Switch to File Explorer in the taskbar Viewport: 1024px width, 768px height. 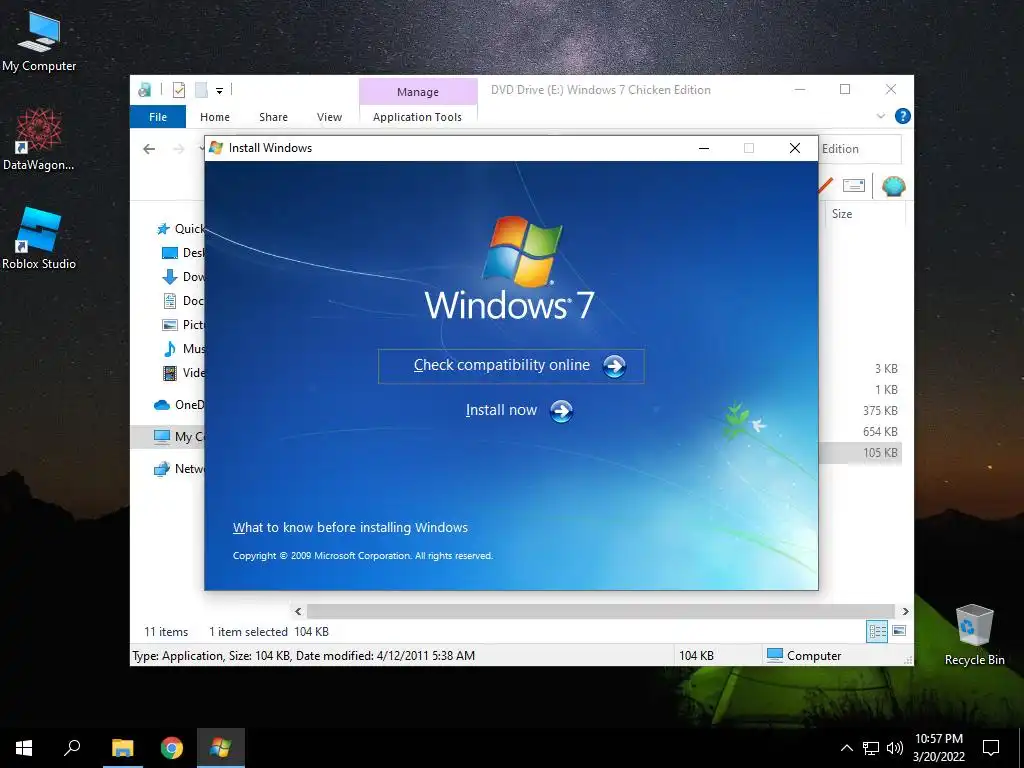tap(122, 748)
